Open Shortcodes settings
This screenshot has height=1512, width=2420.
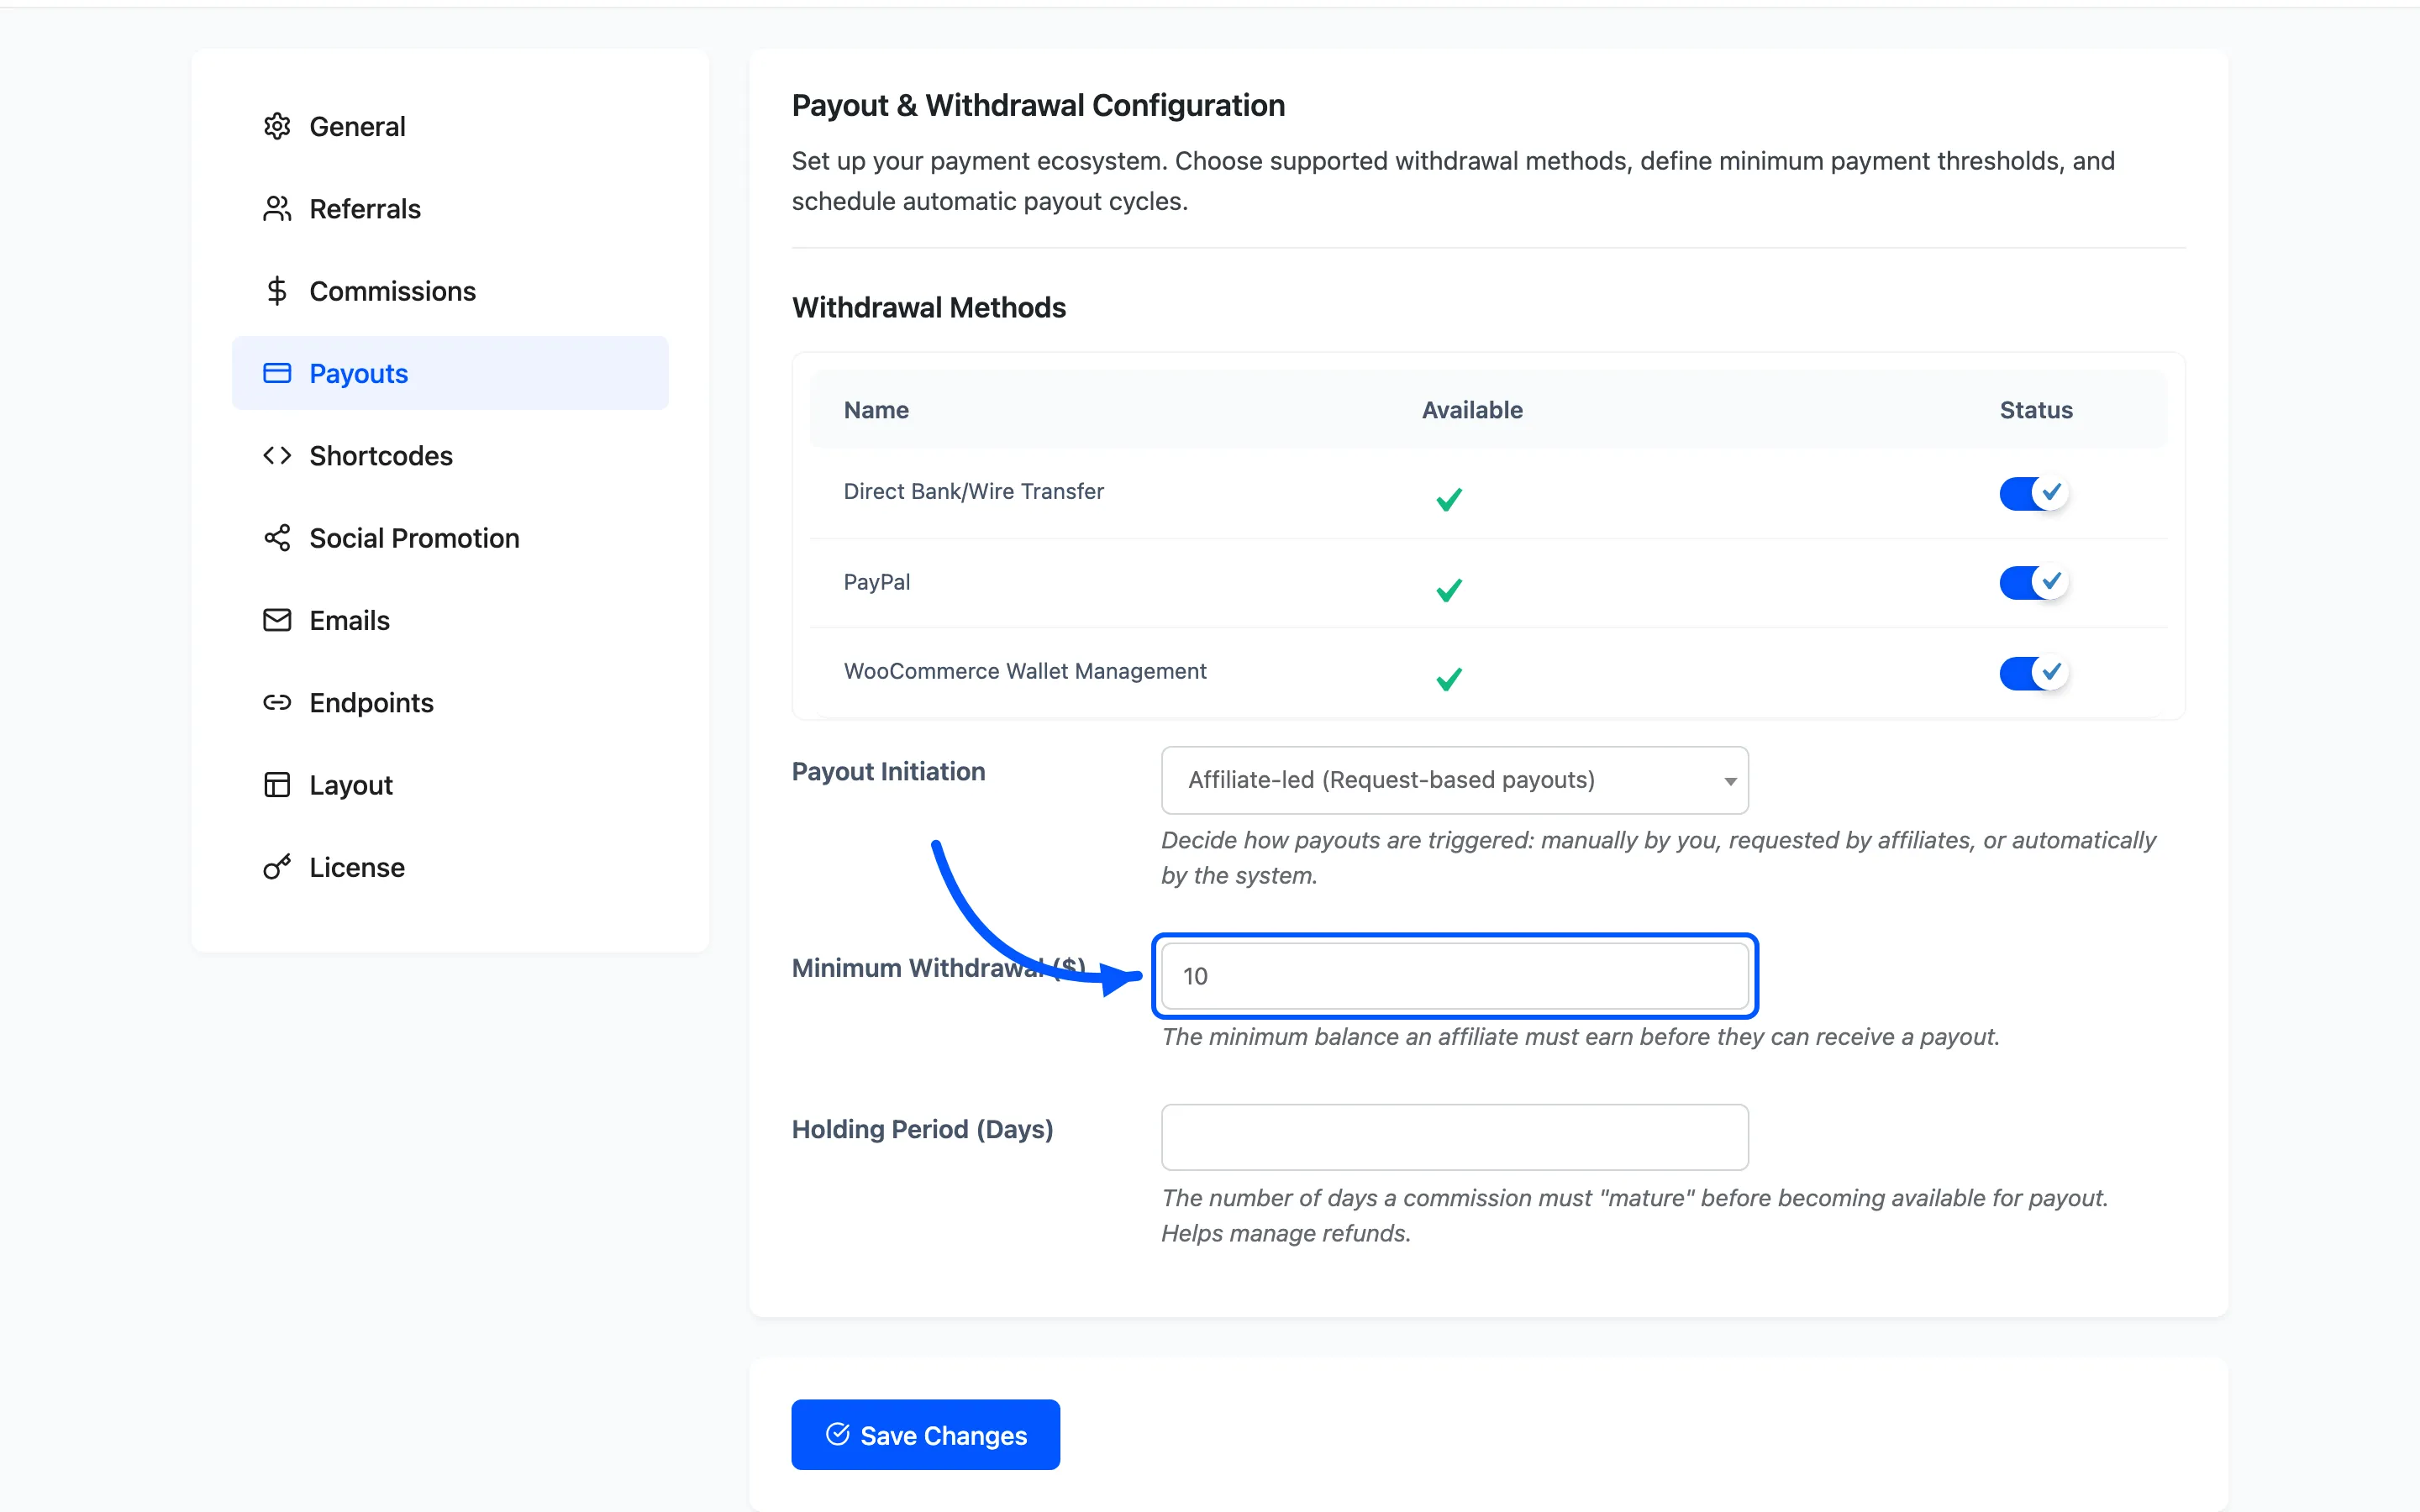(450, 455)
